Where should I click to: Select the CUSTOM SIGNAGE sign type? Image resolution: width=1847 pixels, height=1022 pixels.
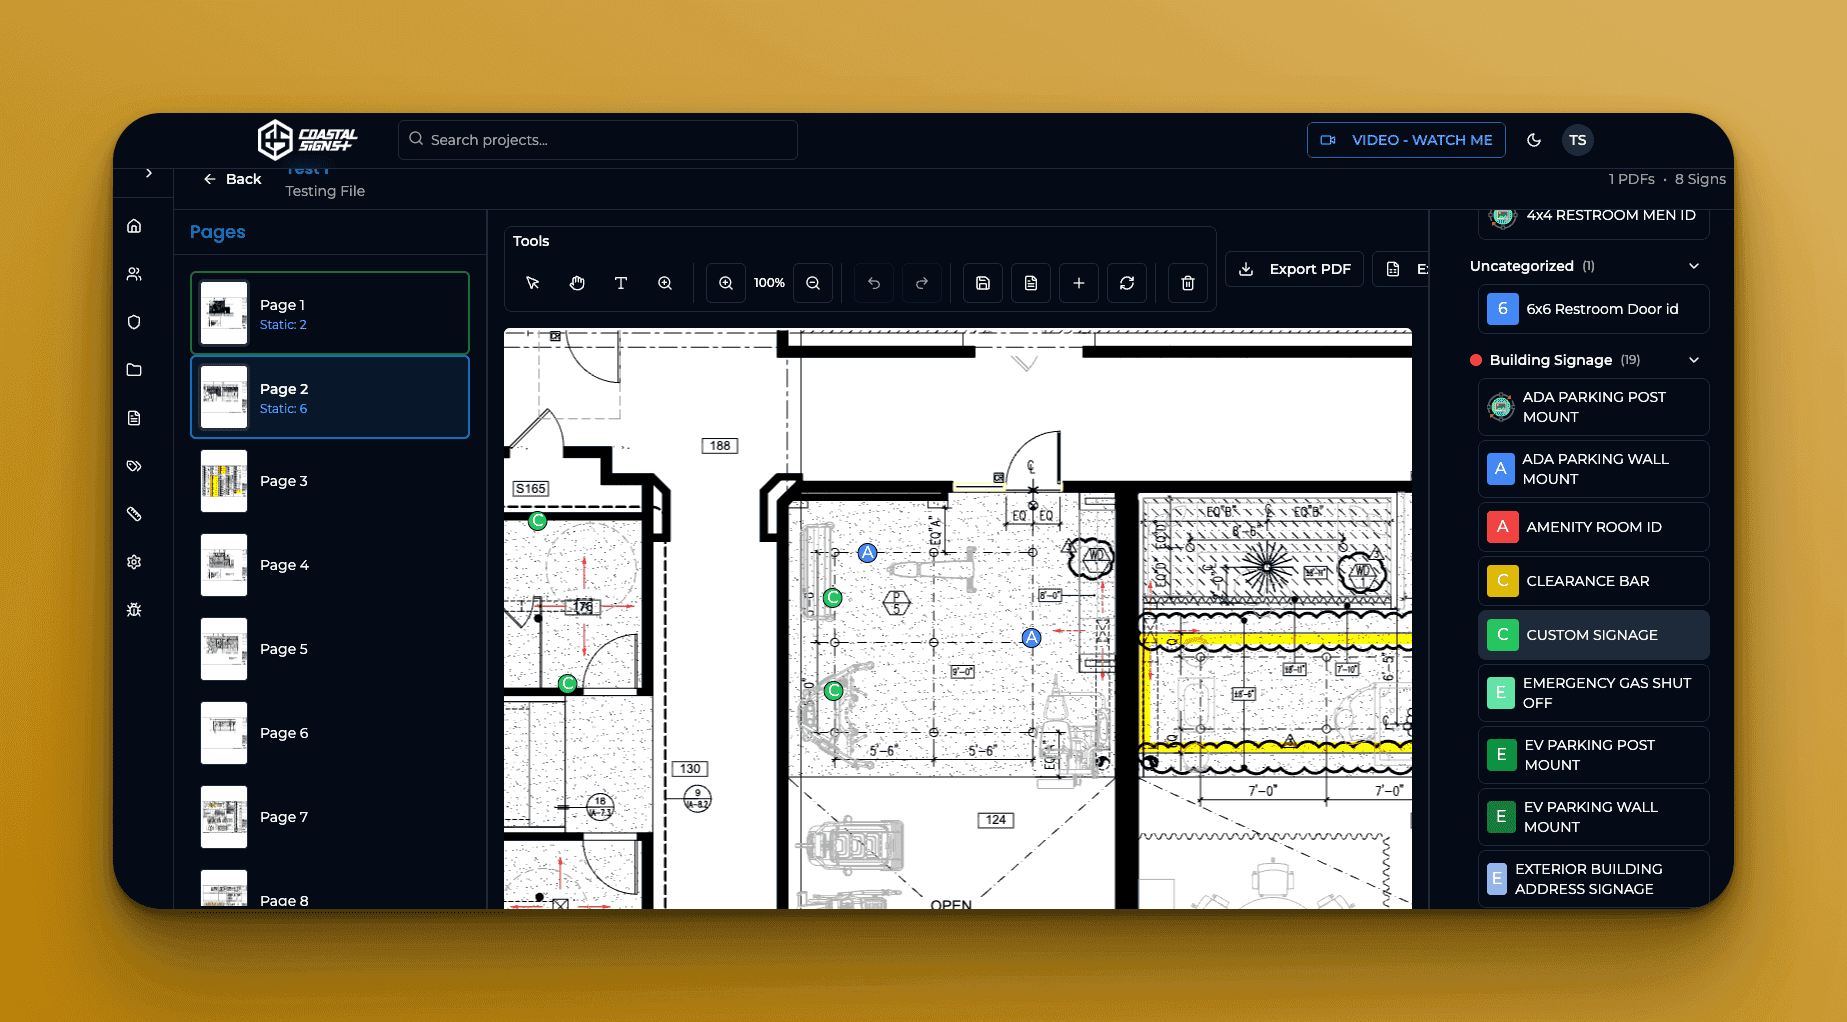click(1594, 635)
